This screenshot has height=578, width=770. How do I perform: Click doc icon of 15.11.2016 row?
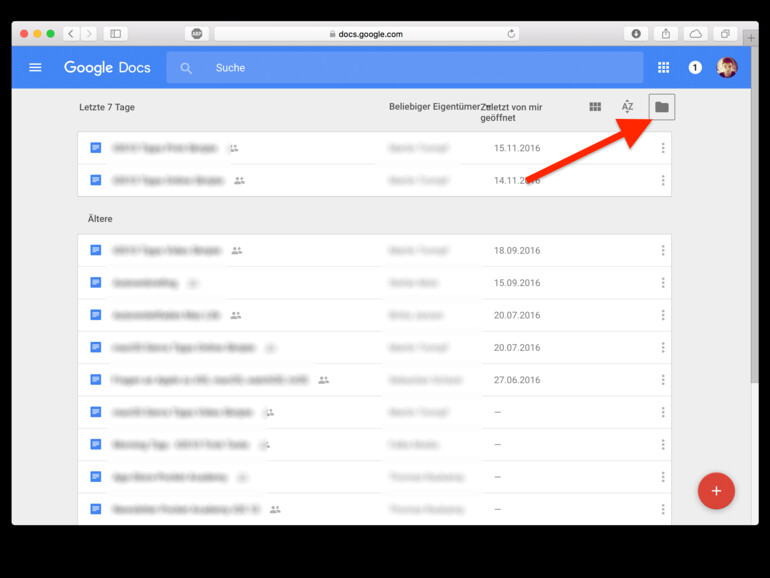(96, 148)
